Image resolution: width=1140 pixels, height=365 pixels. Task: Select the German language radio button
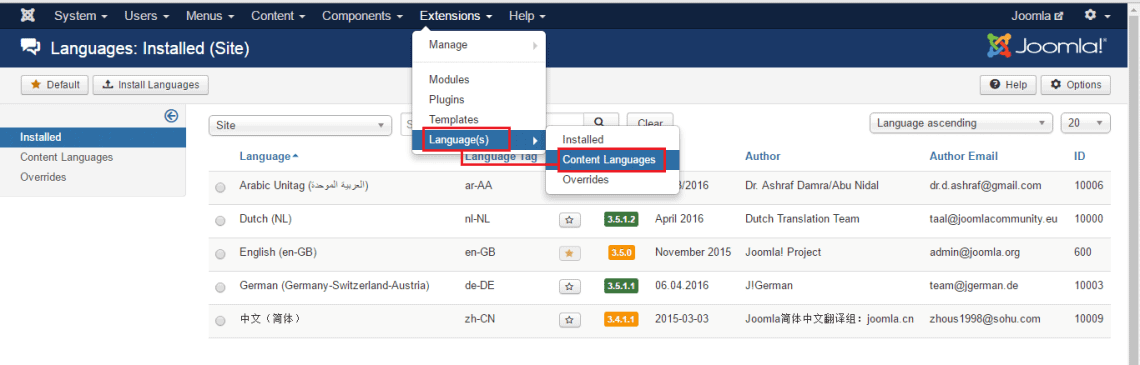(220, 287)
